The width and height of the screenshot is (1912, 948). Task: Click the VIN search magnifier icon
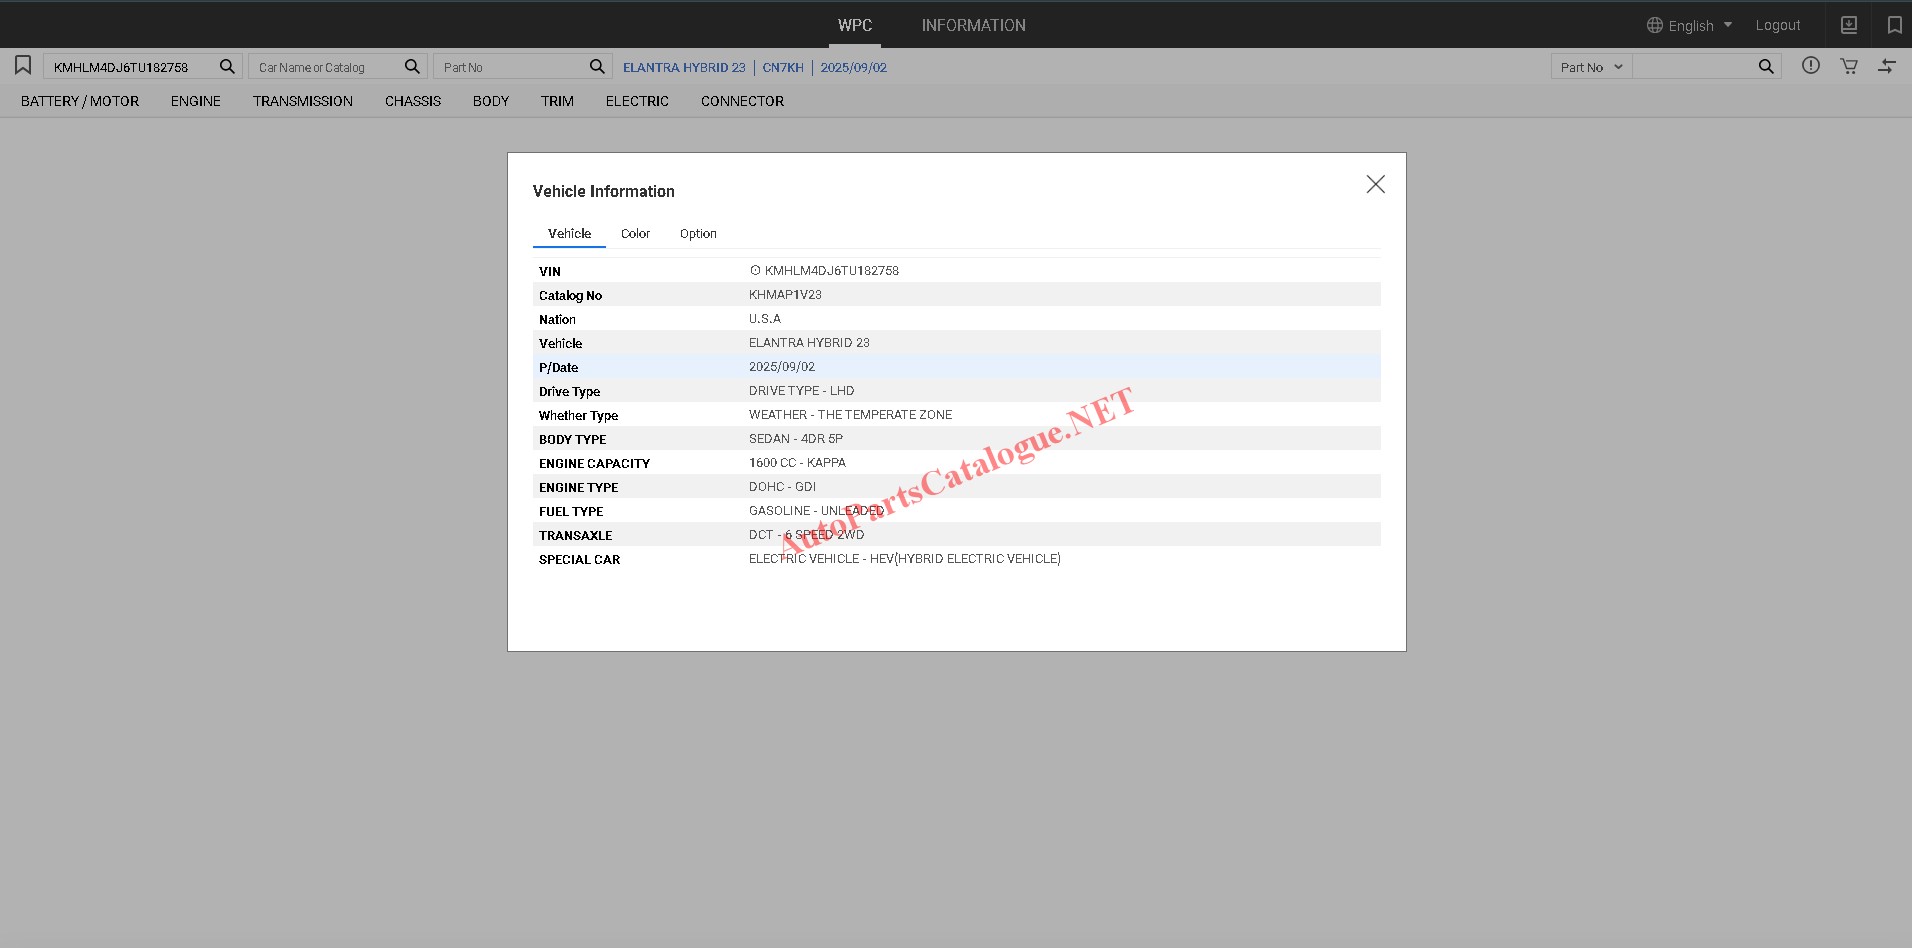(227, 66)
